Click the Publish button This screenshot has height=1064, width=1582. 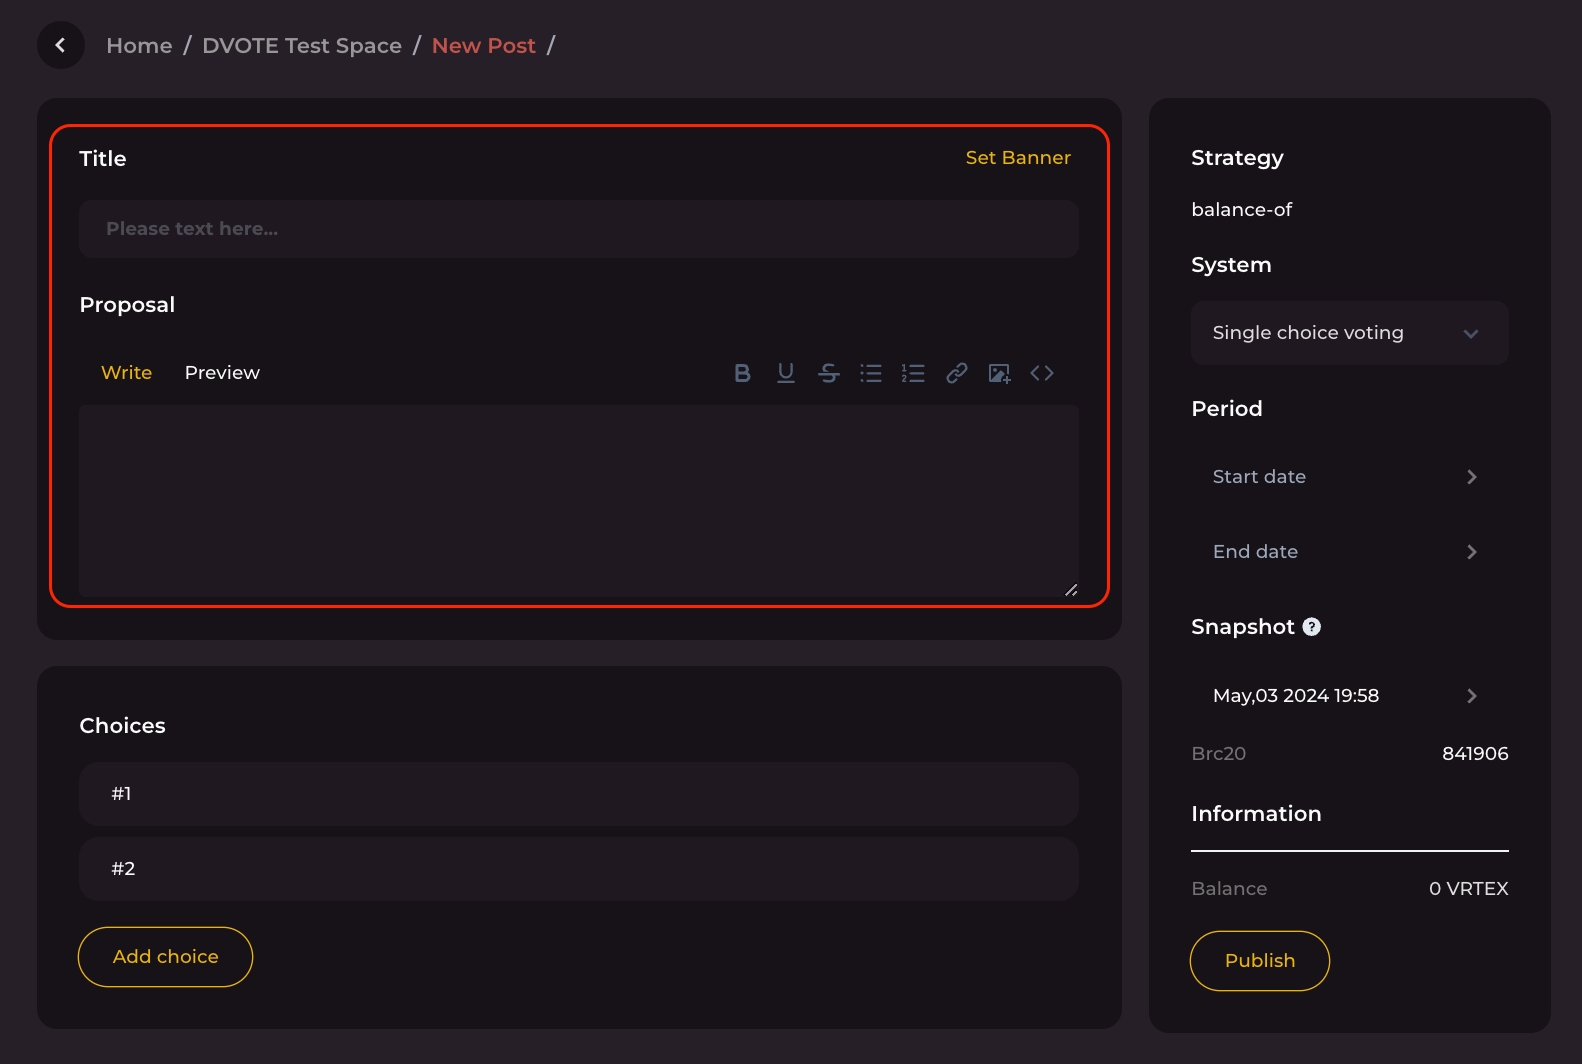(x=1259, y=961)
